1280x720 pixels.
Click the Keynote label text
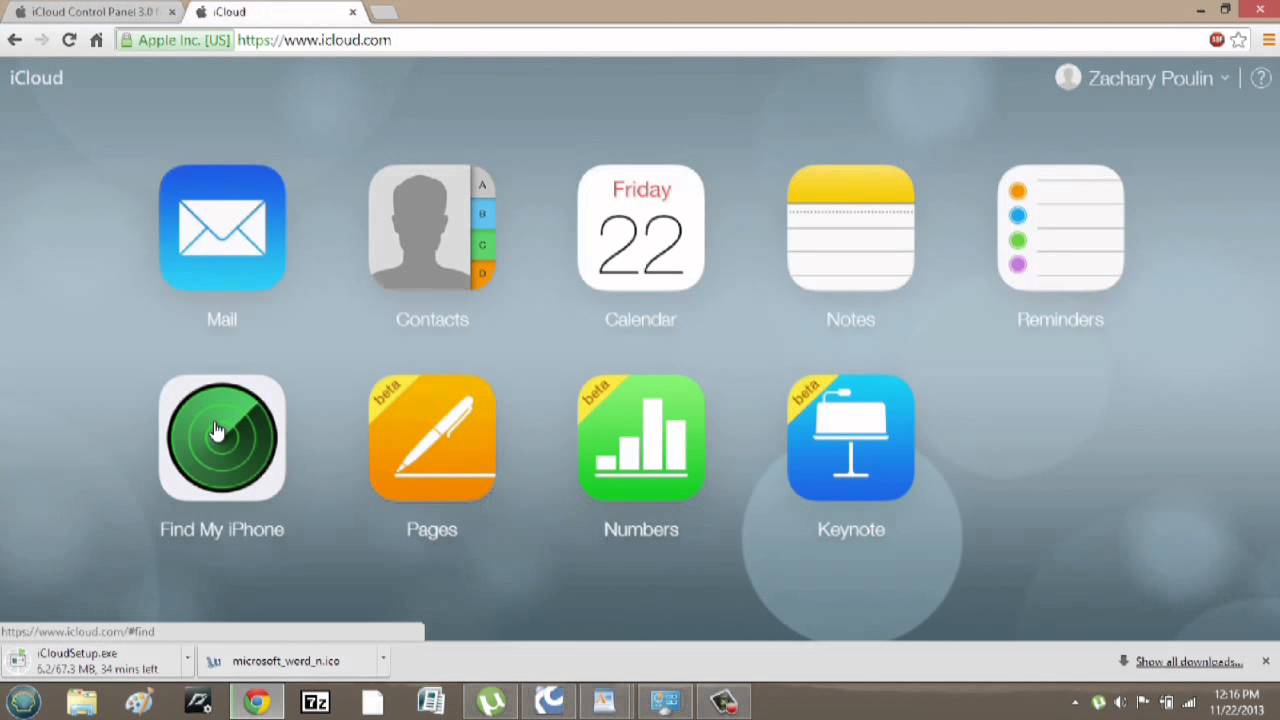[x=851, y=529]
